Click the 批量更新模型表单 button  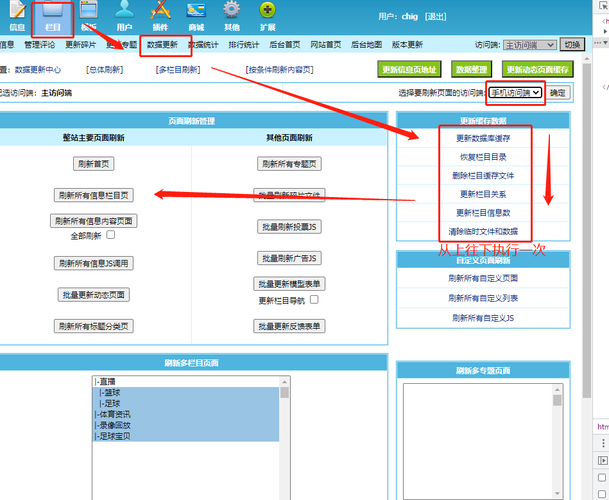tap(289, 284)
